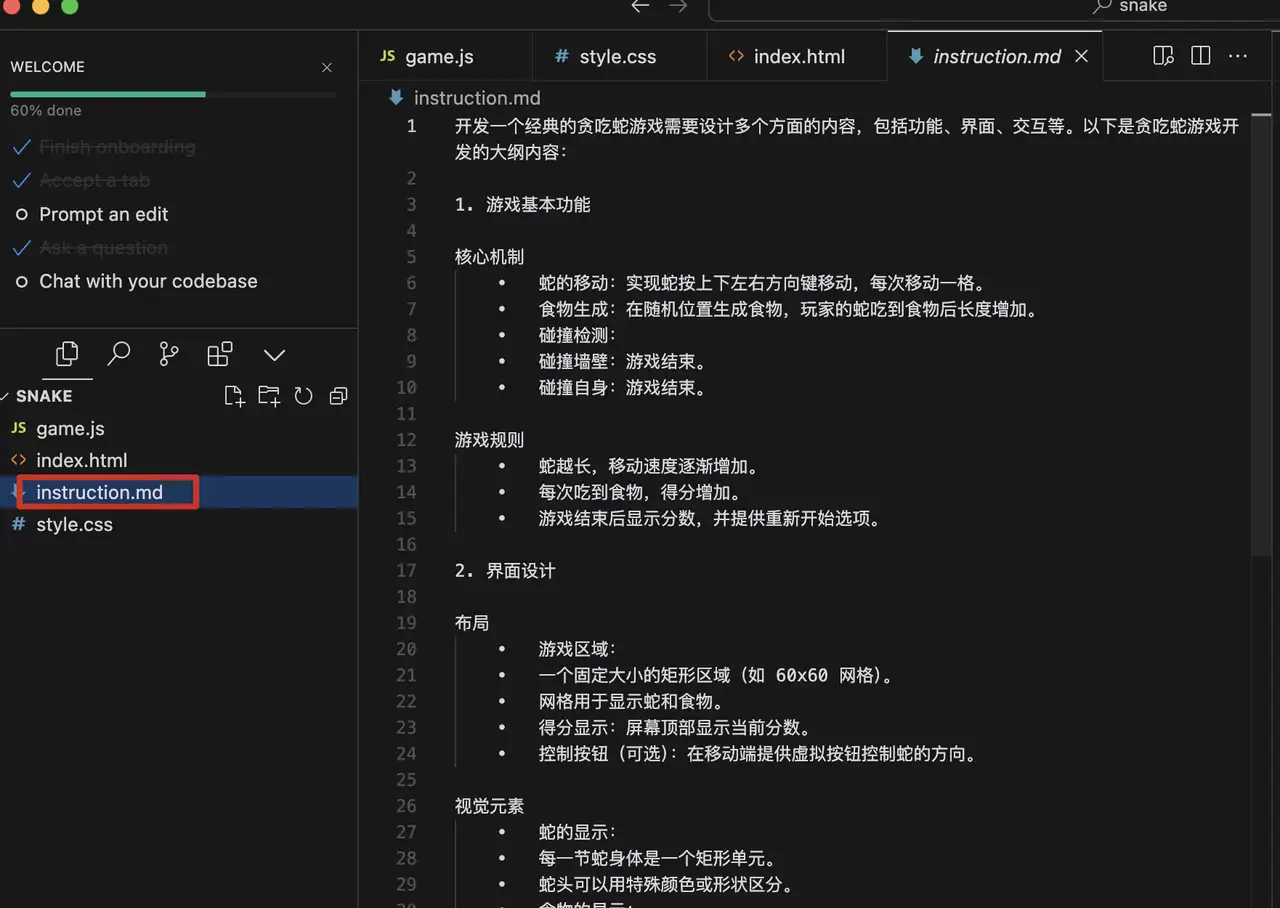
Task: Open the Source Control view
Action: pyautogui.click(x=168, y=354)
